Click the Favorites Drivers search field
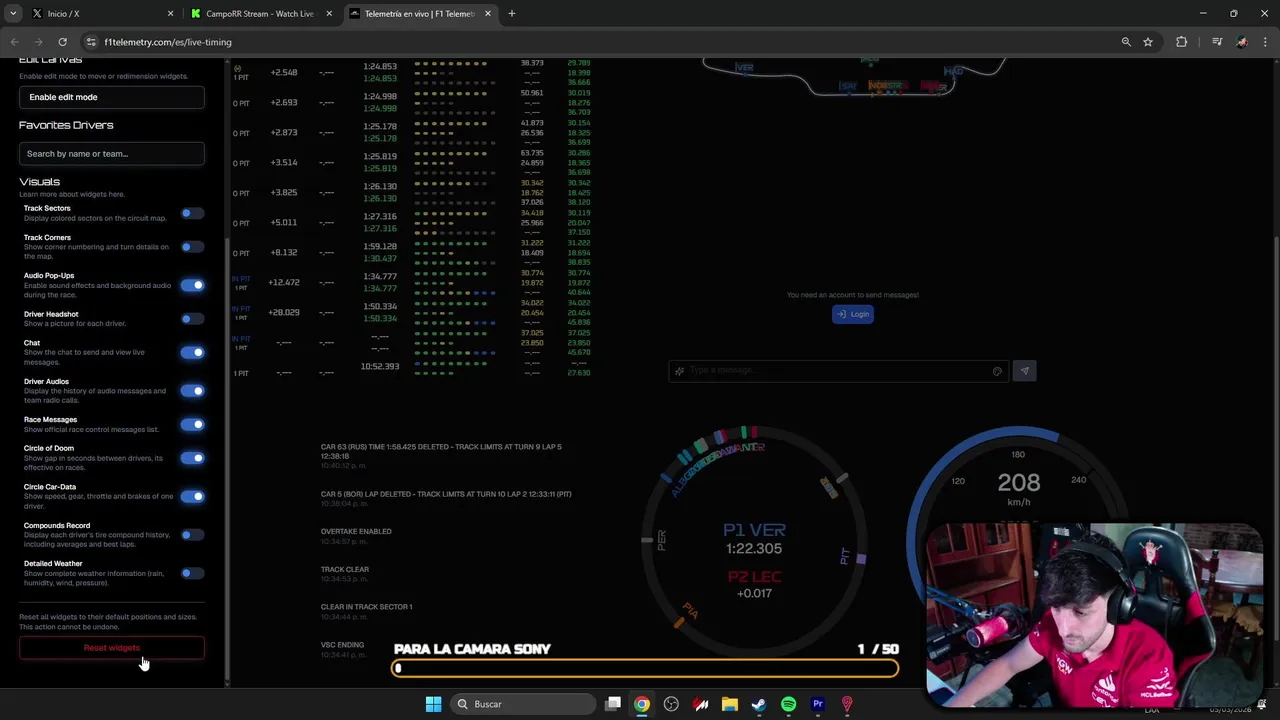This screenshot has height=720, width=1280. tap(112, 154)
